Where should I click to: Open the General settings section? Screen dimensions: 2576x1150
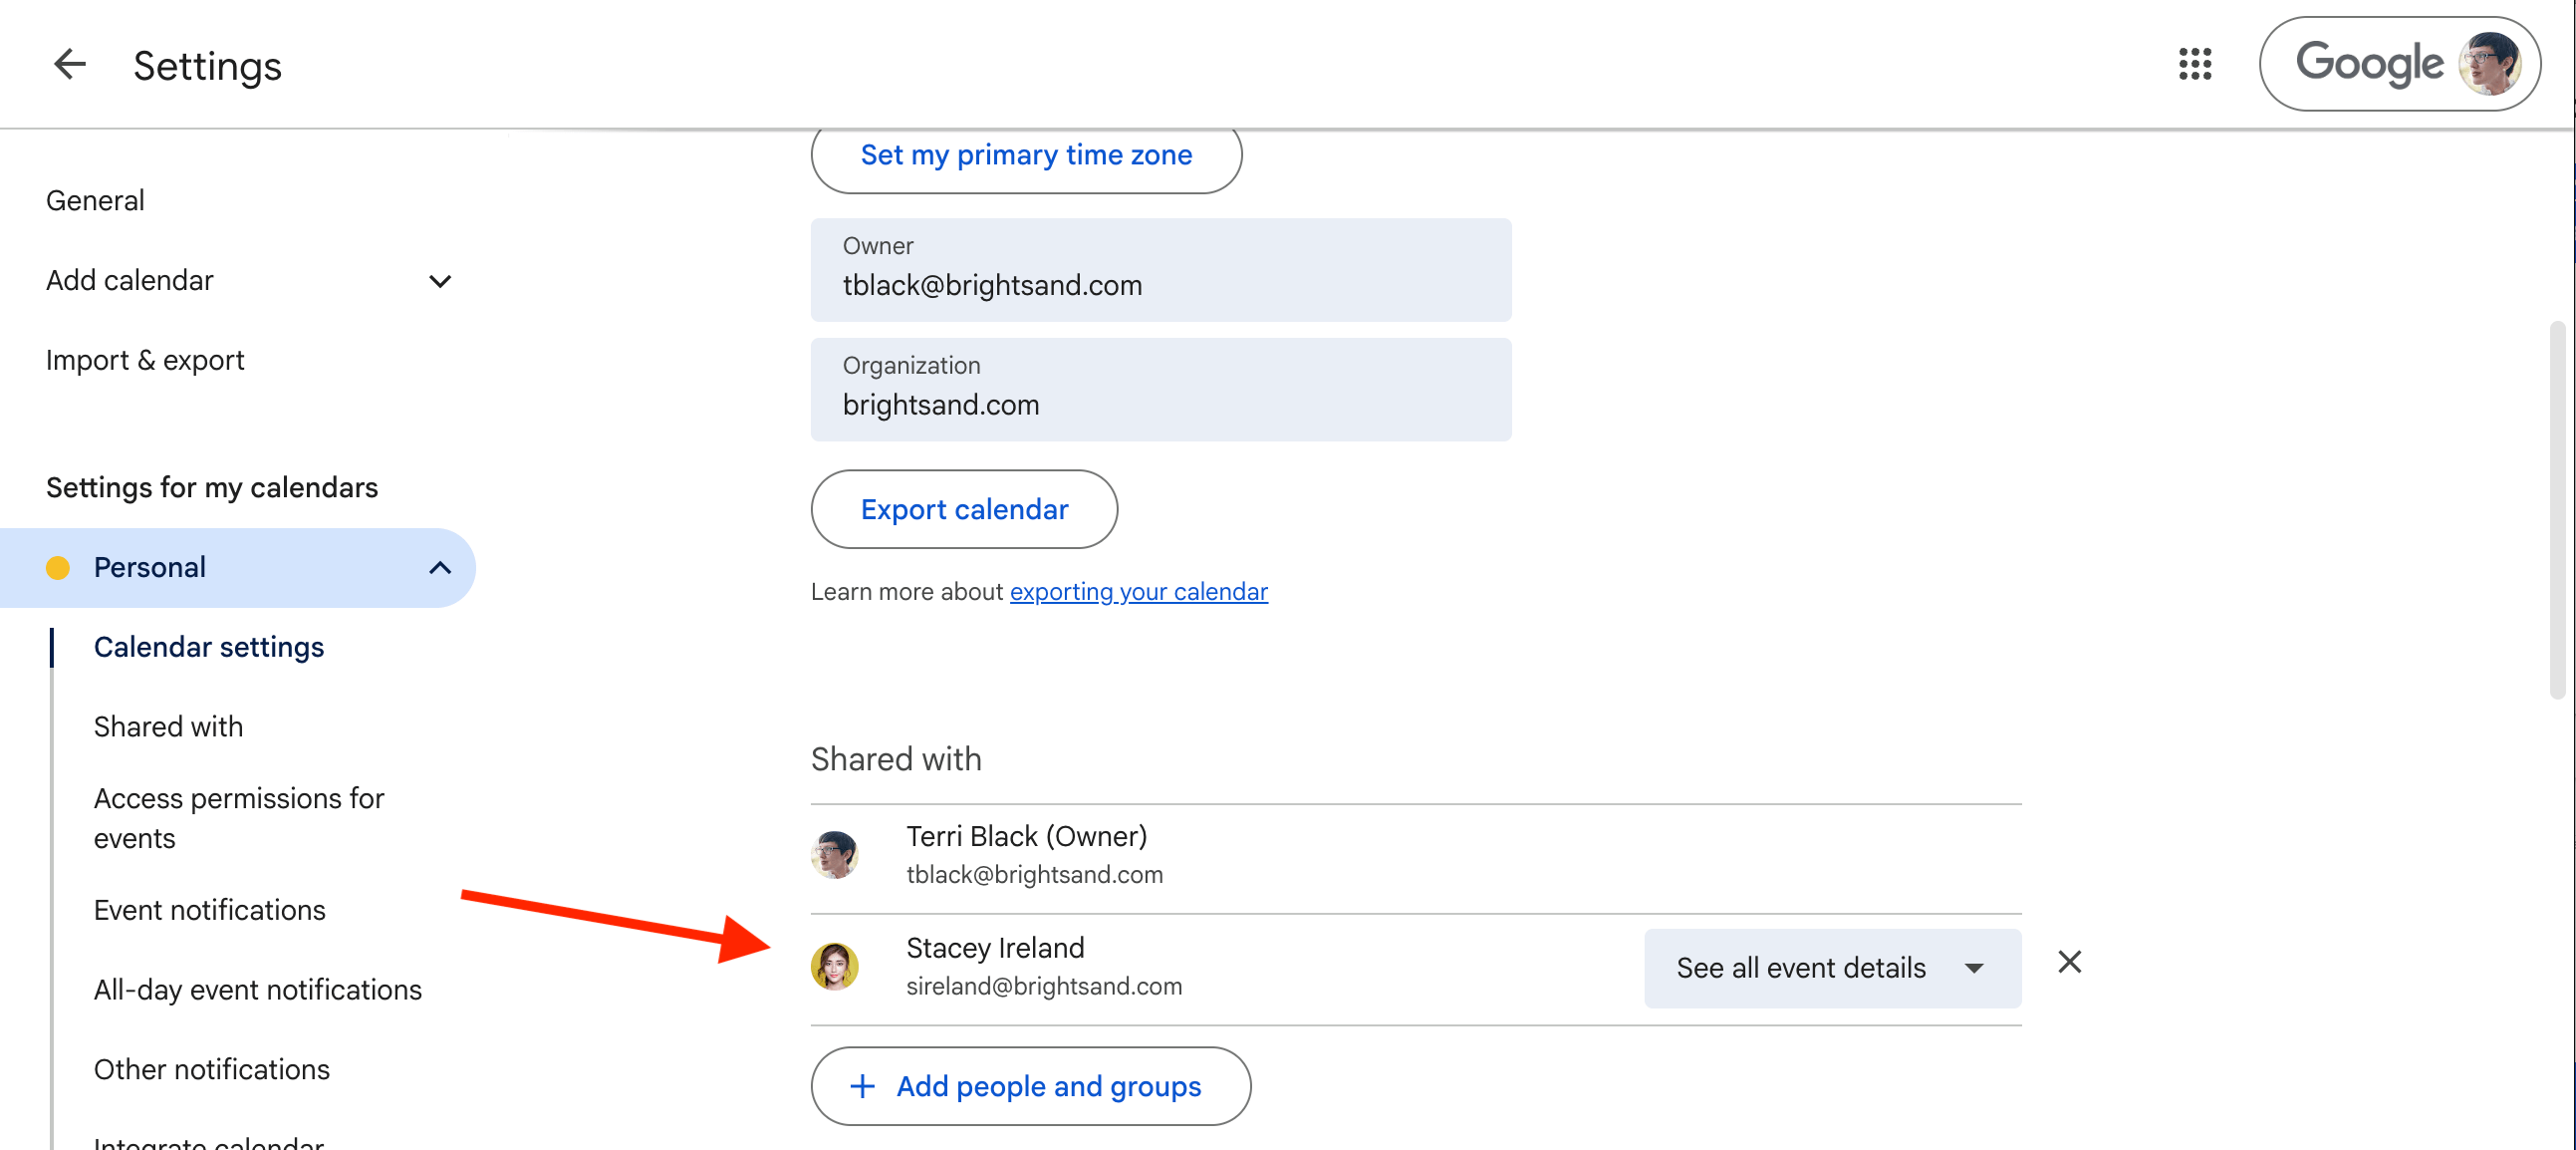coord(95,201)
